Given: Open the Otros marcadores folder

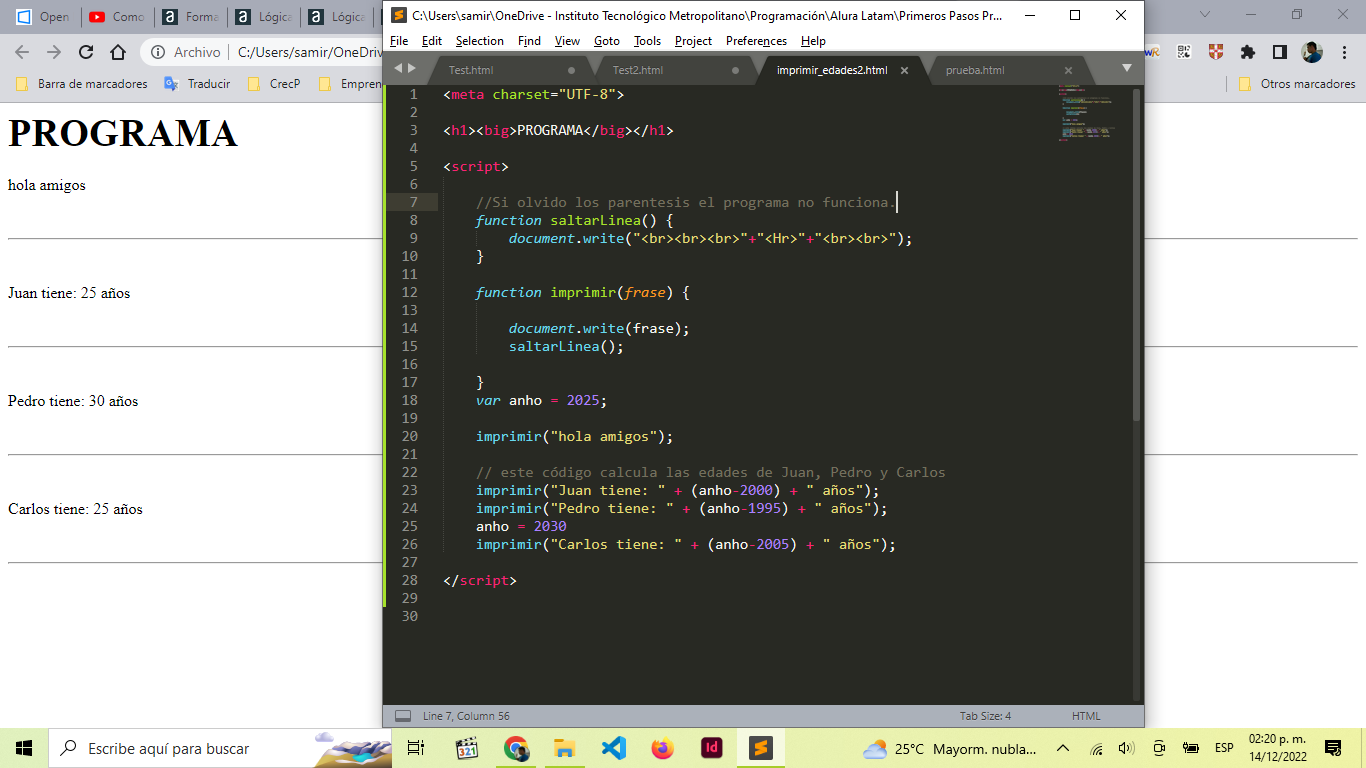Looking at the screenshot, I should point(1297,84).
